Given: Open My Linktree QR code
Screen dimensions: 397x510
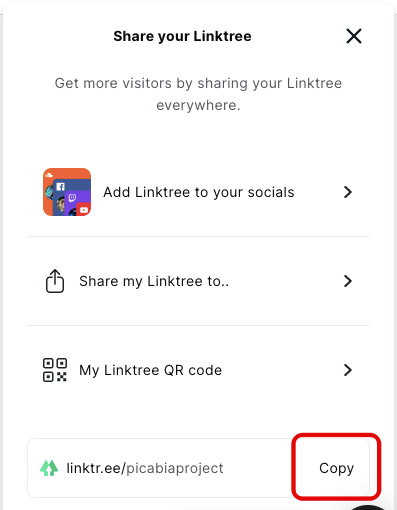Looking at the screenshot, I should [198, 370].
